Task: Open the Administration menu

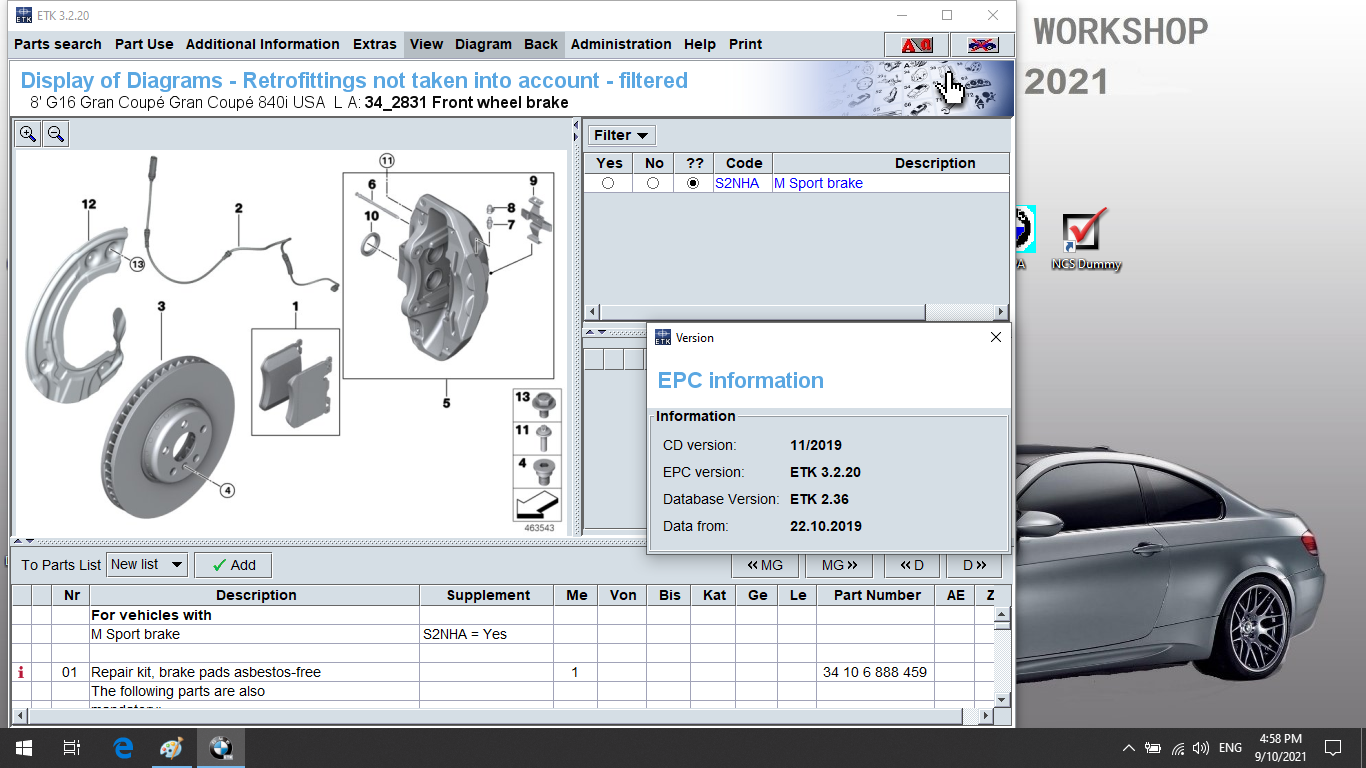Action: click(621, 44)
